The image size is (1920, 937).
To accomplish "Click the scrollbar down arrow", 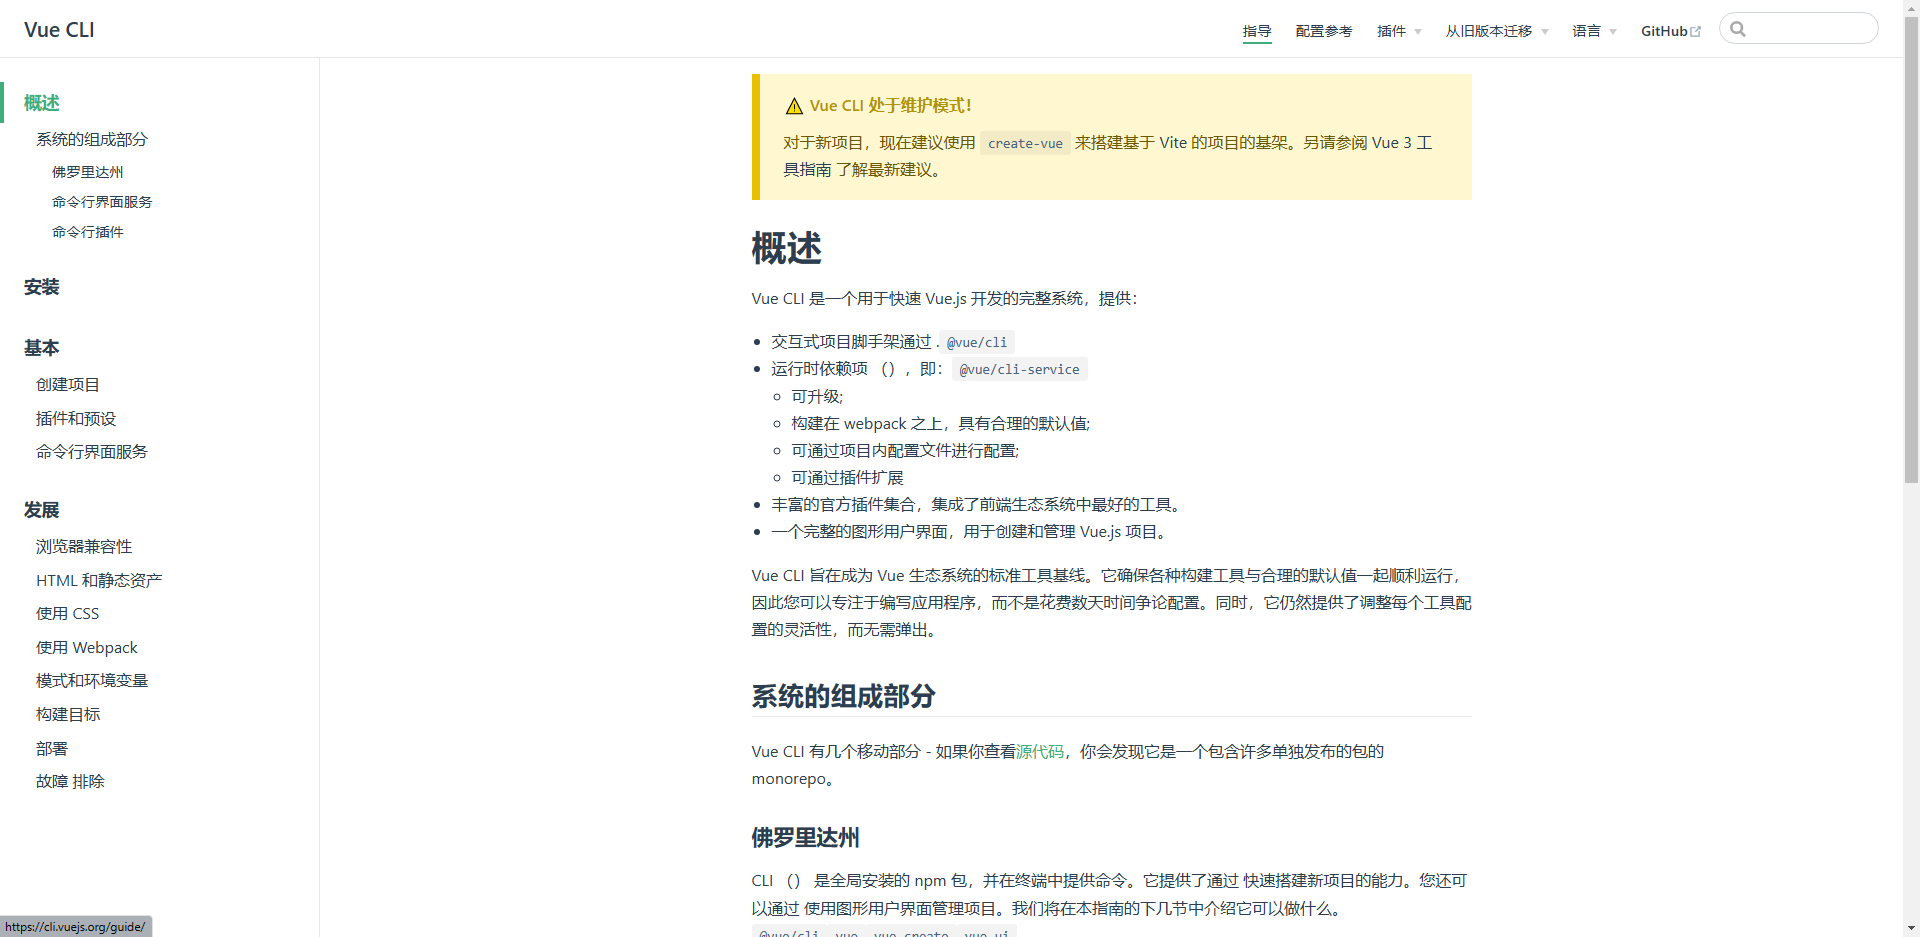I will (x=1911, y=928).
